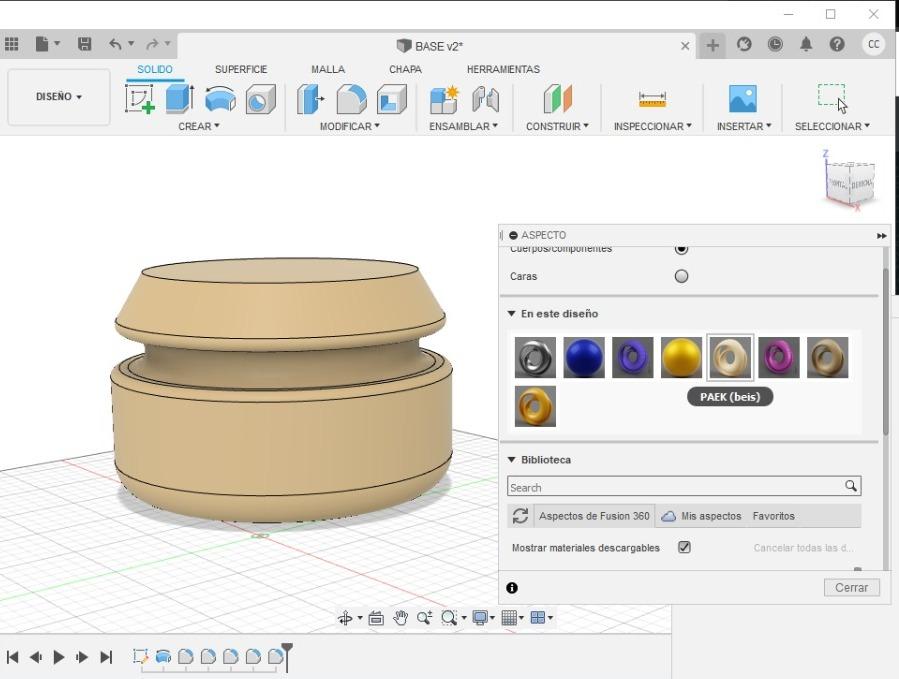Click the Revolve tool icon
Screen dimensions: 899x679
click(220, 99)
